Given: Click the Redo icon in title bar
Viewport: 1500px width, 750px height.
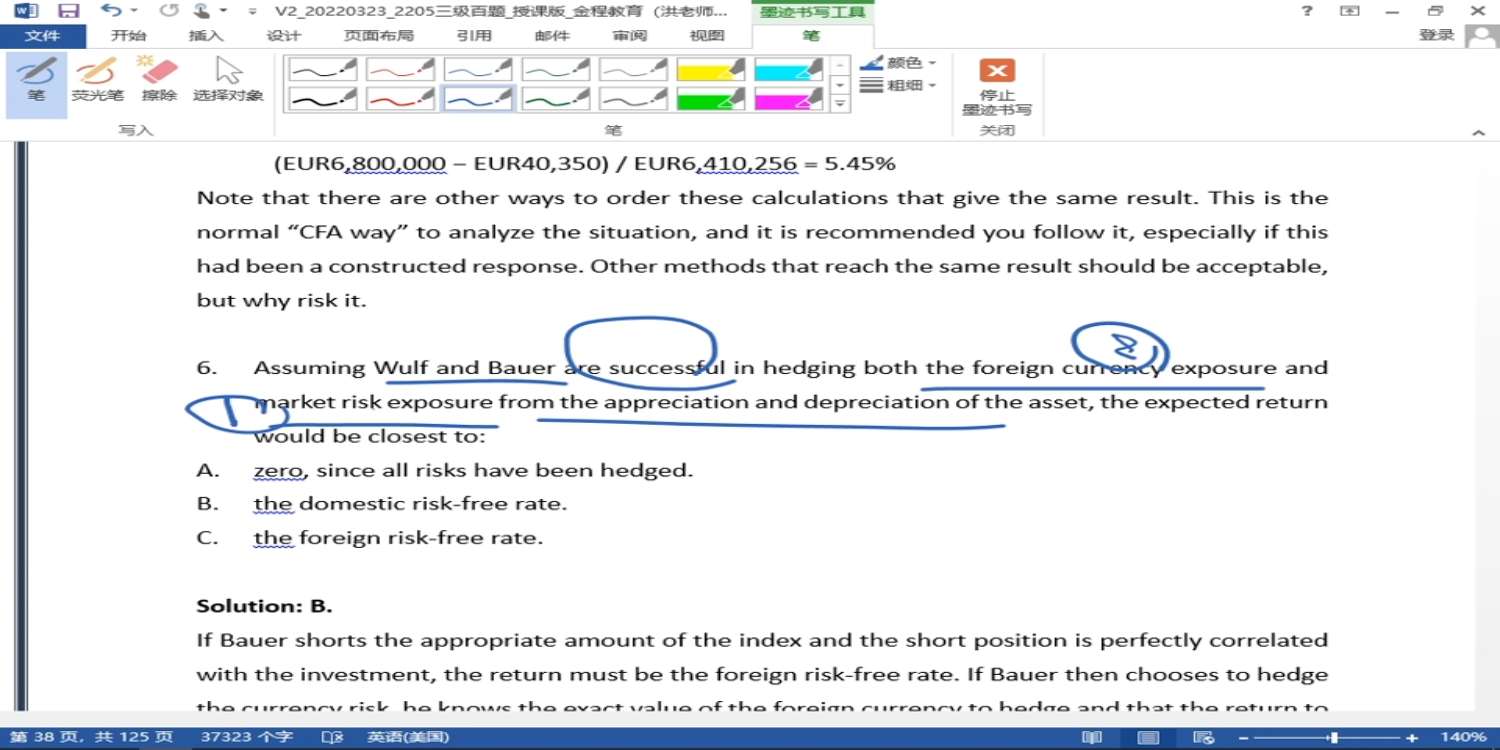Looking at the screenshot, I should pos(169,11).
